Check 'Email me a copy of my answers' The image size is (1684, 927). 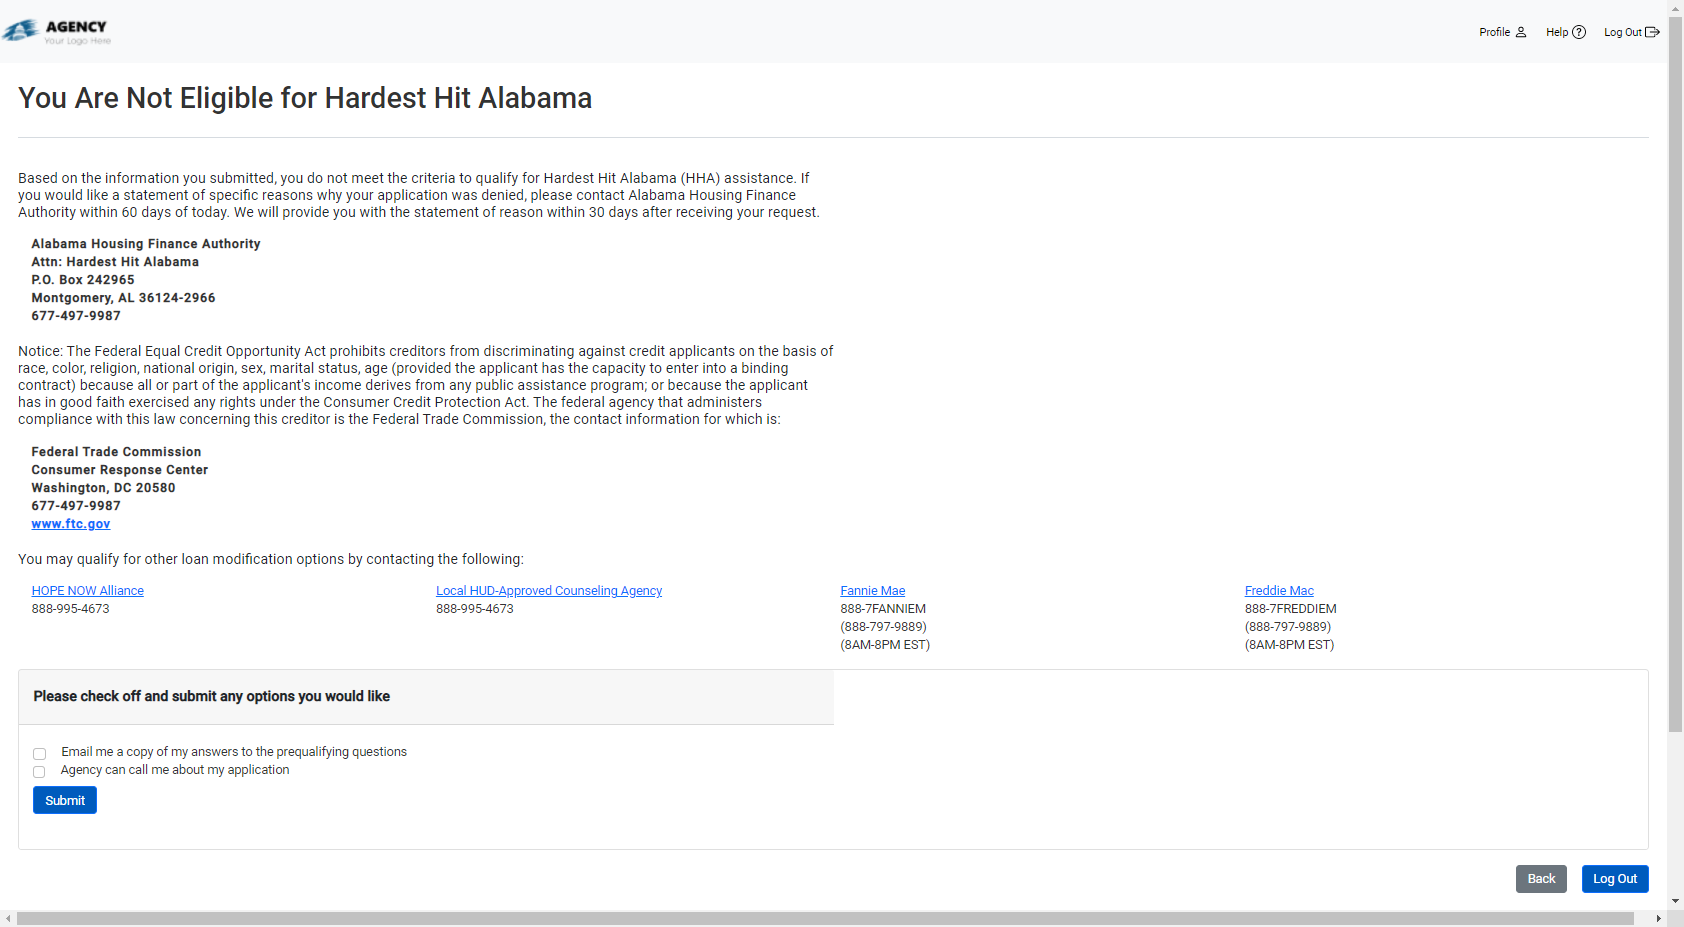(39, 753)
